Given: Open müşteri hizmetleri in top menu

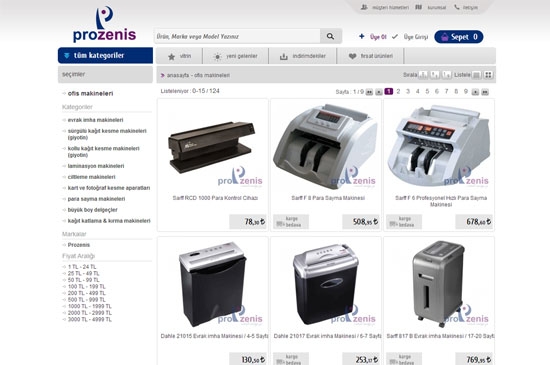Looking at the screenshot, I should coord(390,7).
